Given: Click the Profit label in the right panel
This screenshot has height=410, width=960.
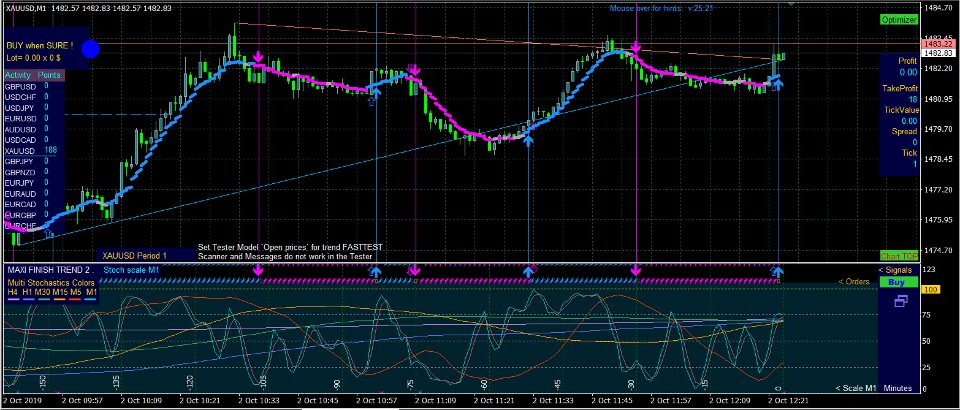Looking at the screenshot, I should click(x=907, y=61).
